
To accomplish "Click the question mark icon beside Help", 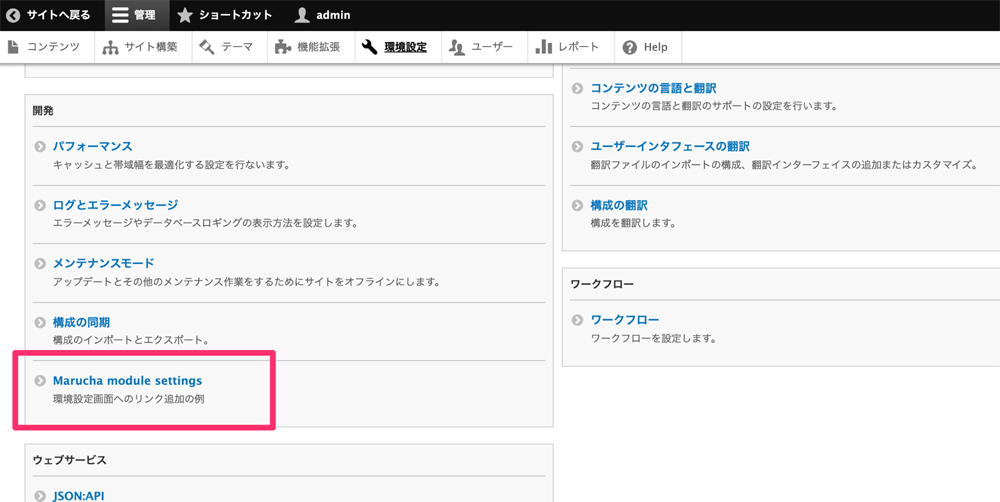I will pos(630,47).
